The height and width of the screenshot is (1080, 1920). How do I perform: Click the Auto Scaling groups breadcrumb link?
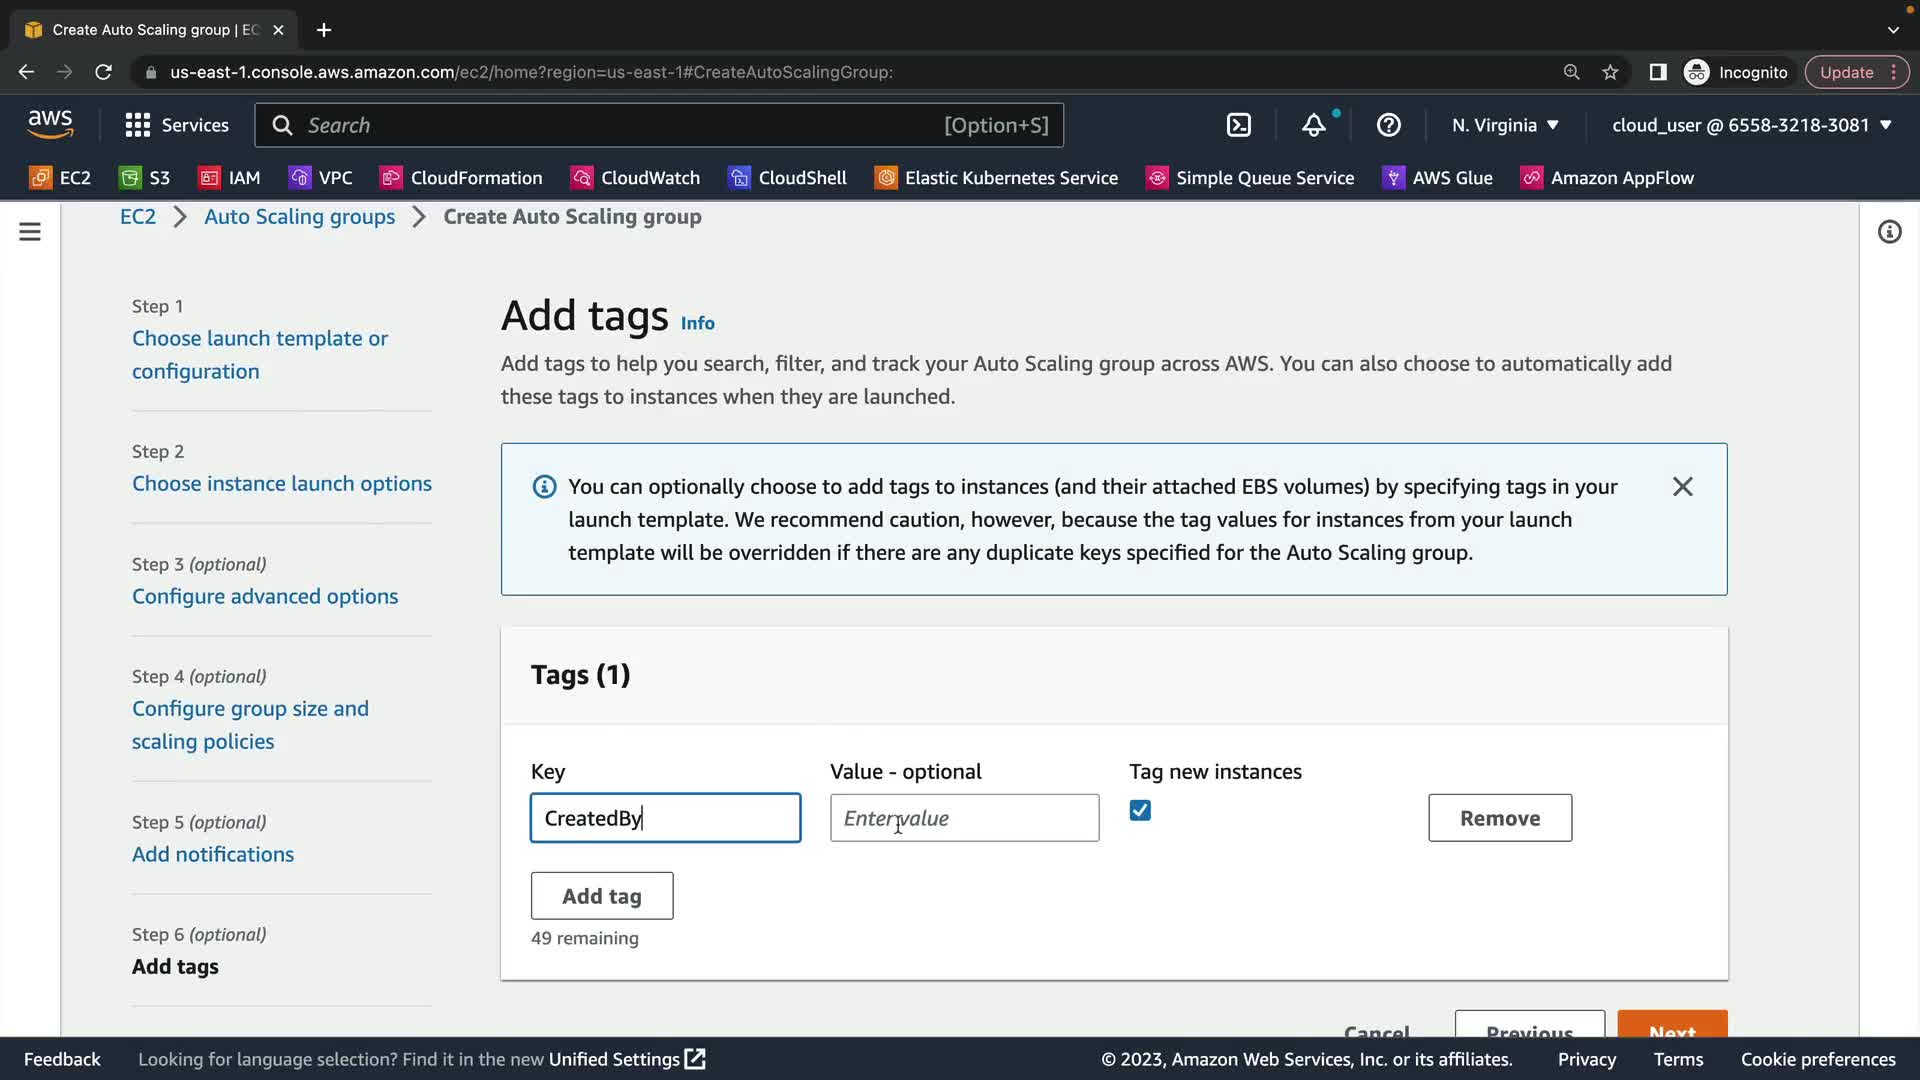tap(299, 217)
